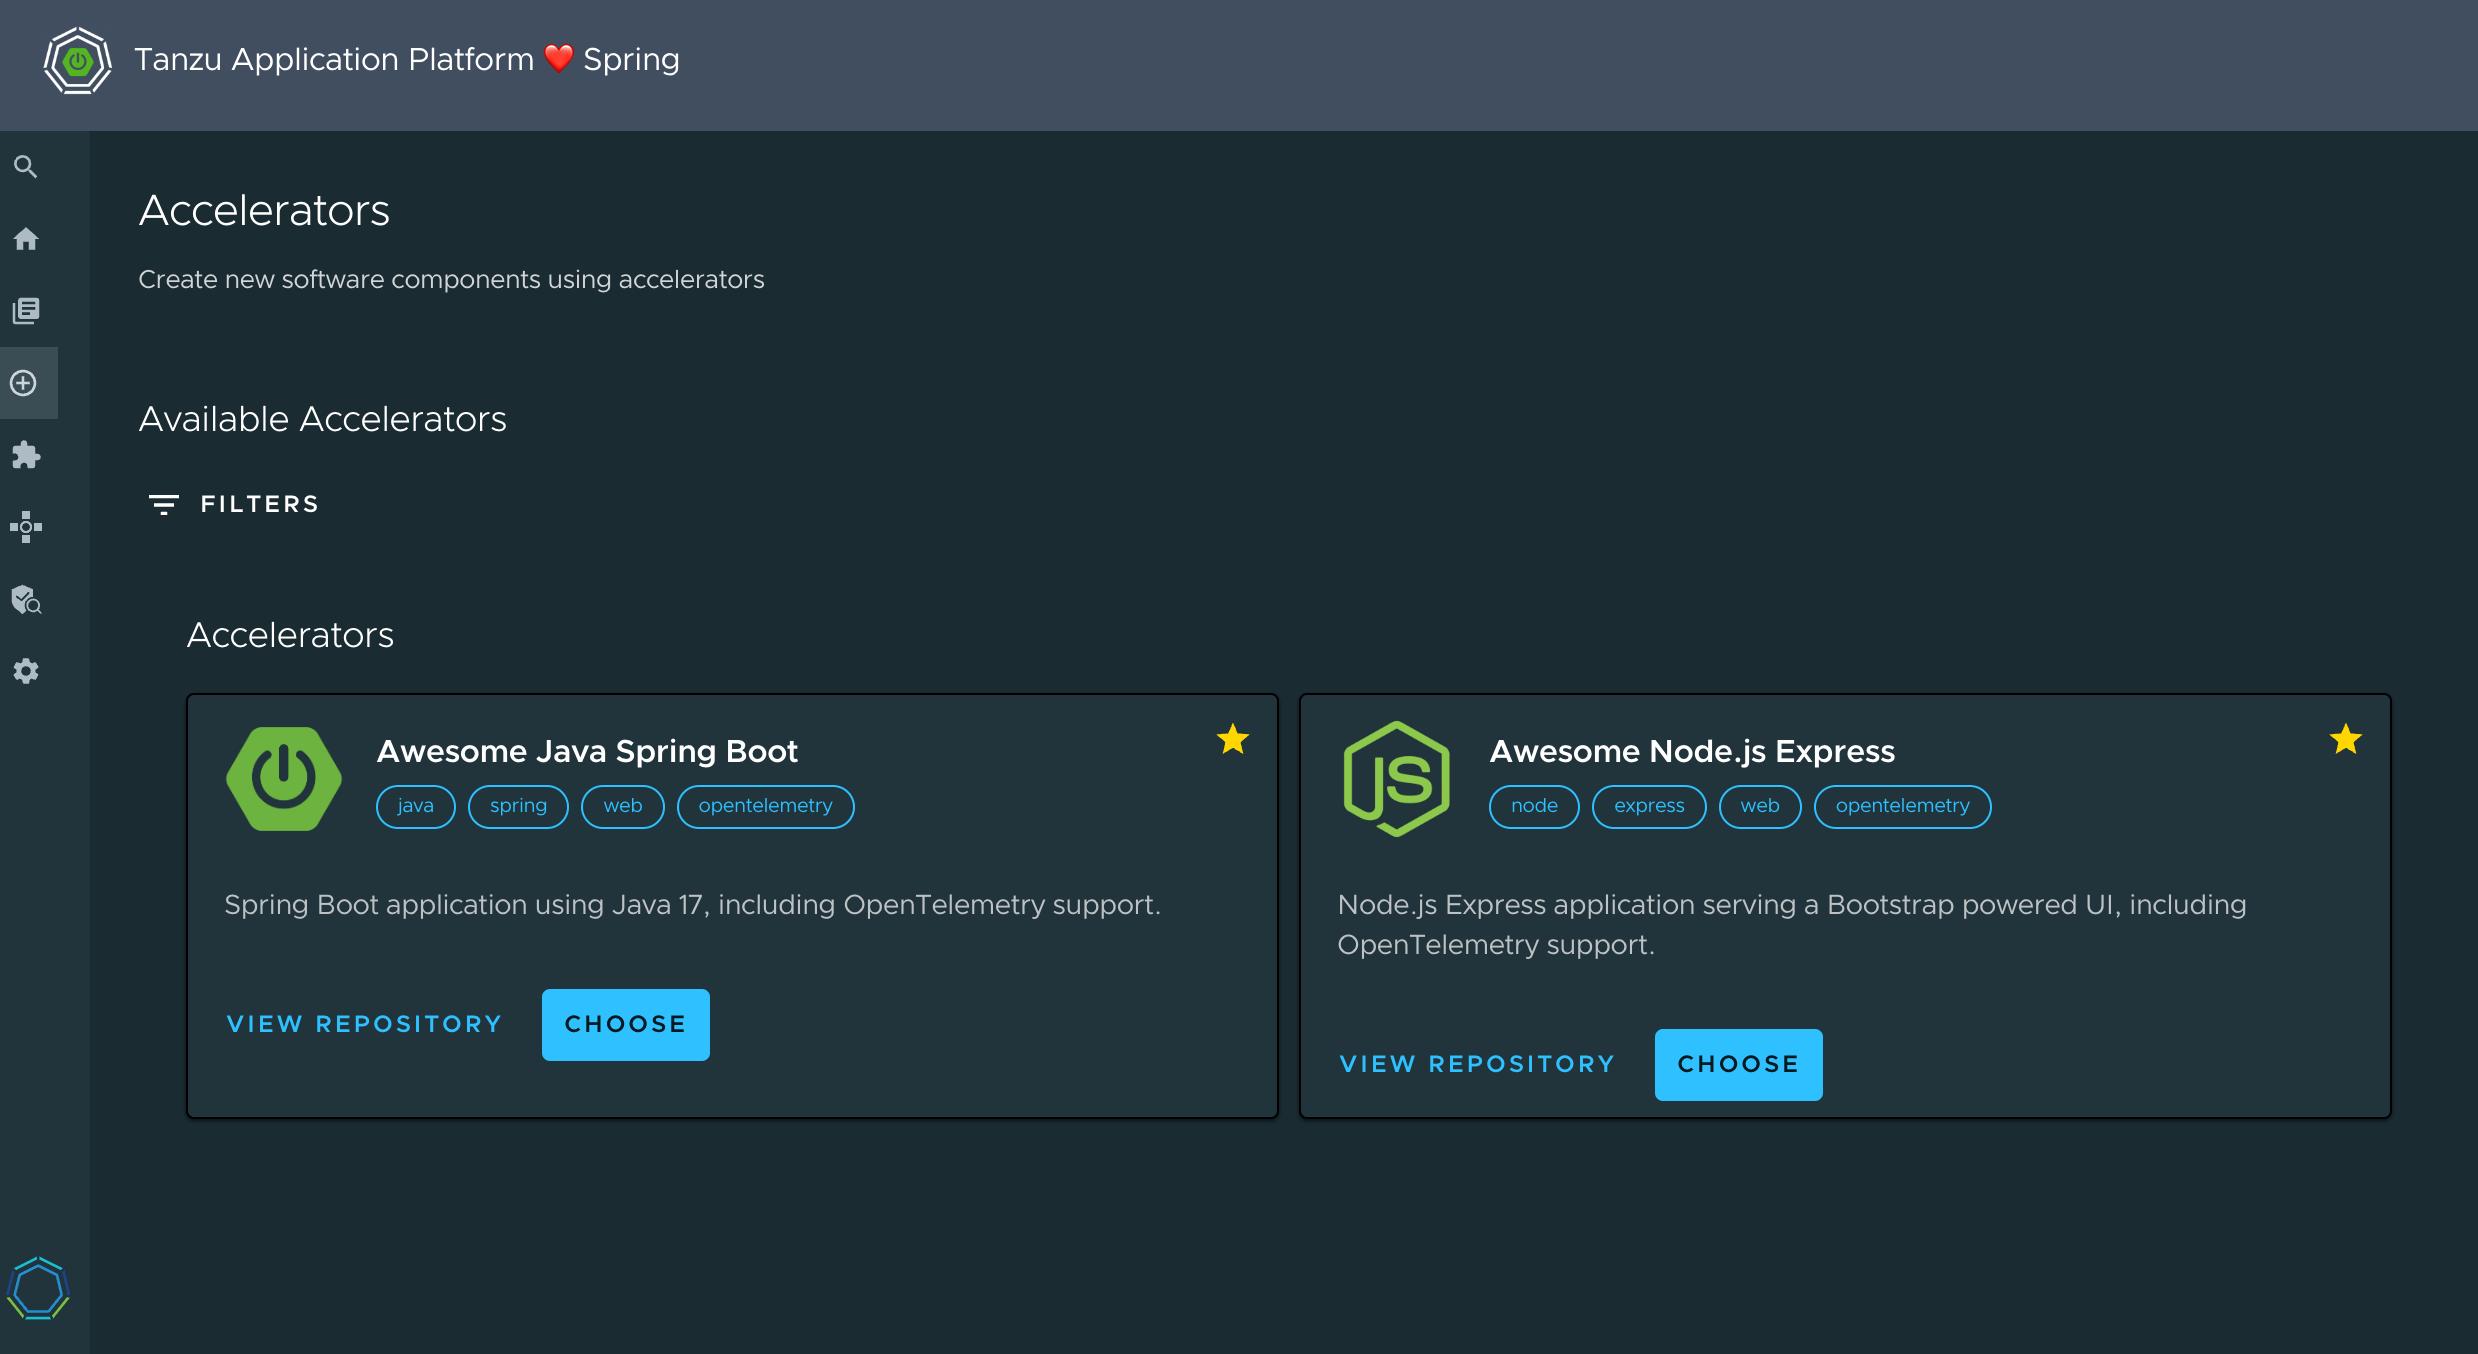Open the Docs library sidebar icon
The height and width of the screenshot is (1354, 2478).
tap(26, 311)
